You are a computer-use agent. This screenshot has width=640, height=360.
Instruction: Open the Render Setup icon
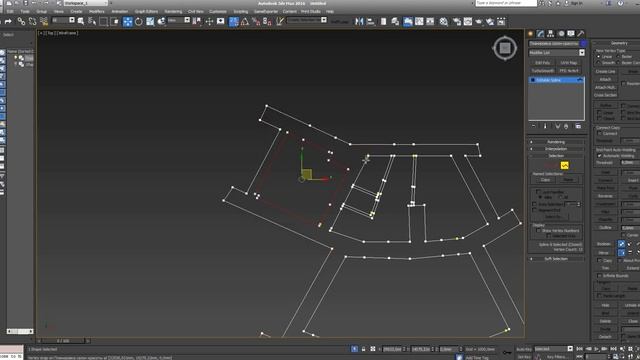457,21
